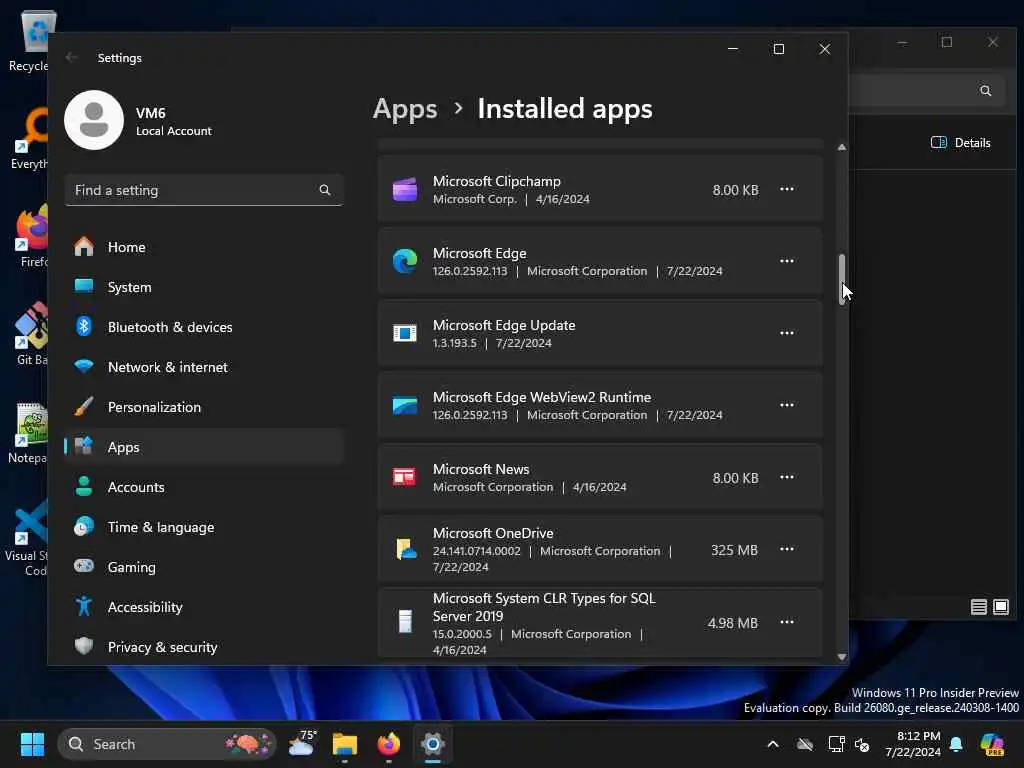The width and height of the screenshot is (1024, 768).
Task: Select the Apps category in sidebar
Action: pos(204,447)
